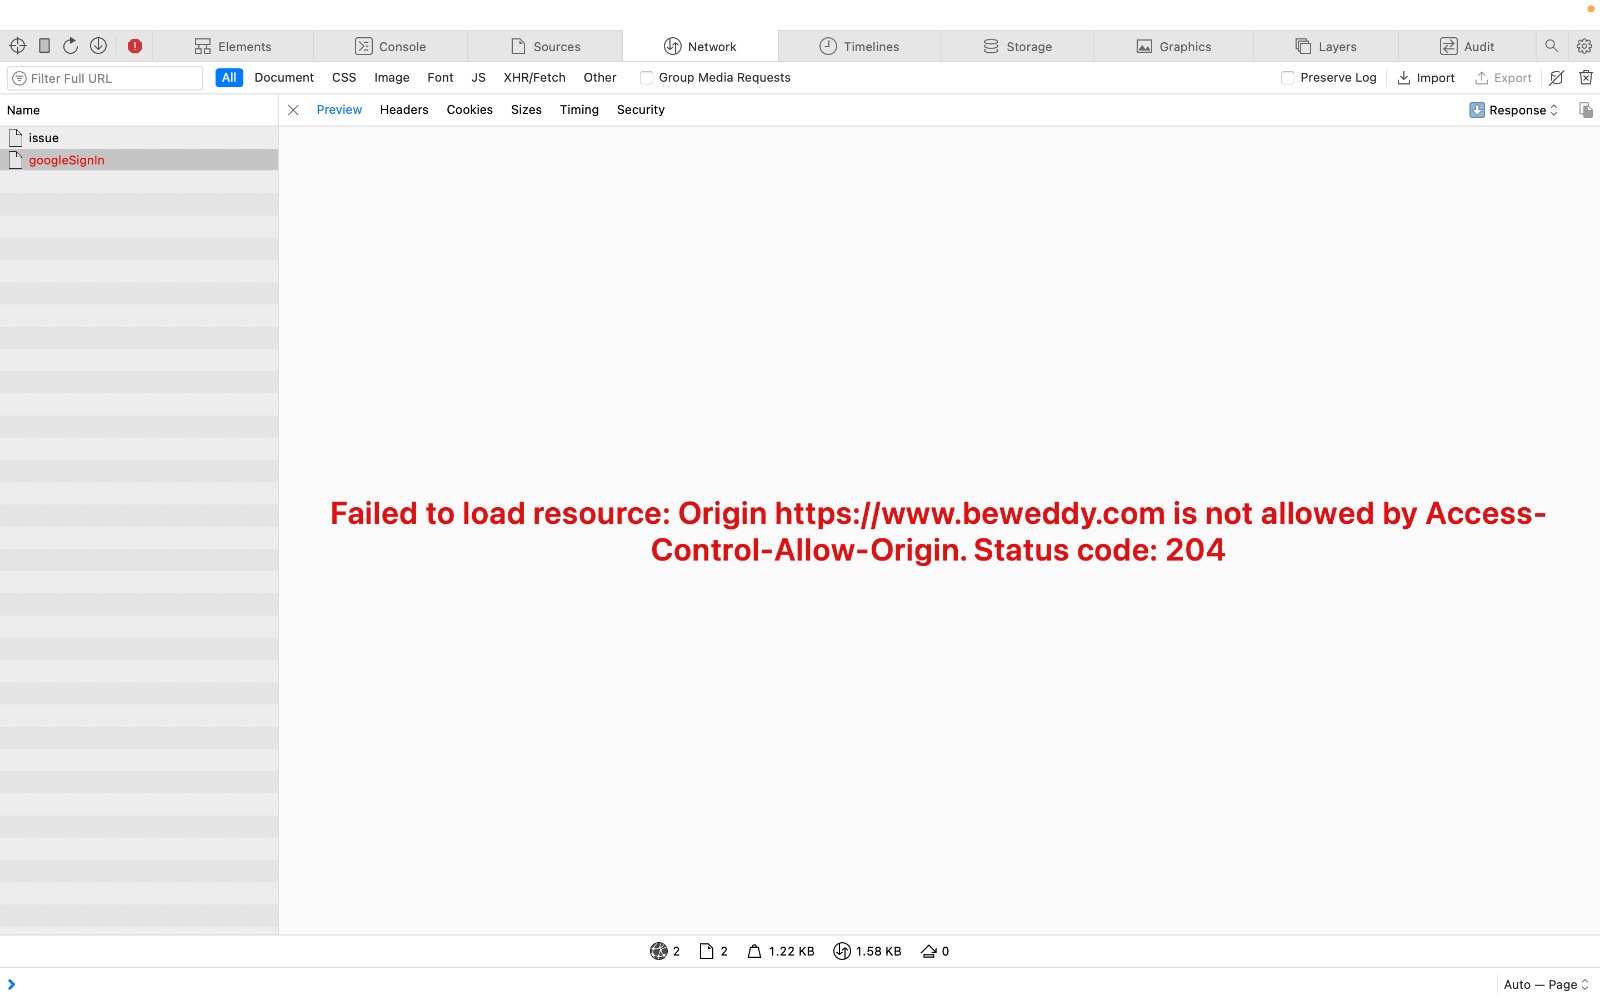Viewport: 1600px width, 1000px height.
Task: Open the Timing detail tab
Action: pyautogui.click(x=579, y=110)
